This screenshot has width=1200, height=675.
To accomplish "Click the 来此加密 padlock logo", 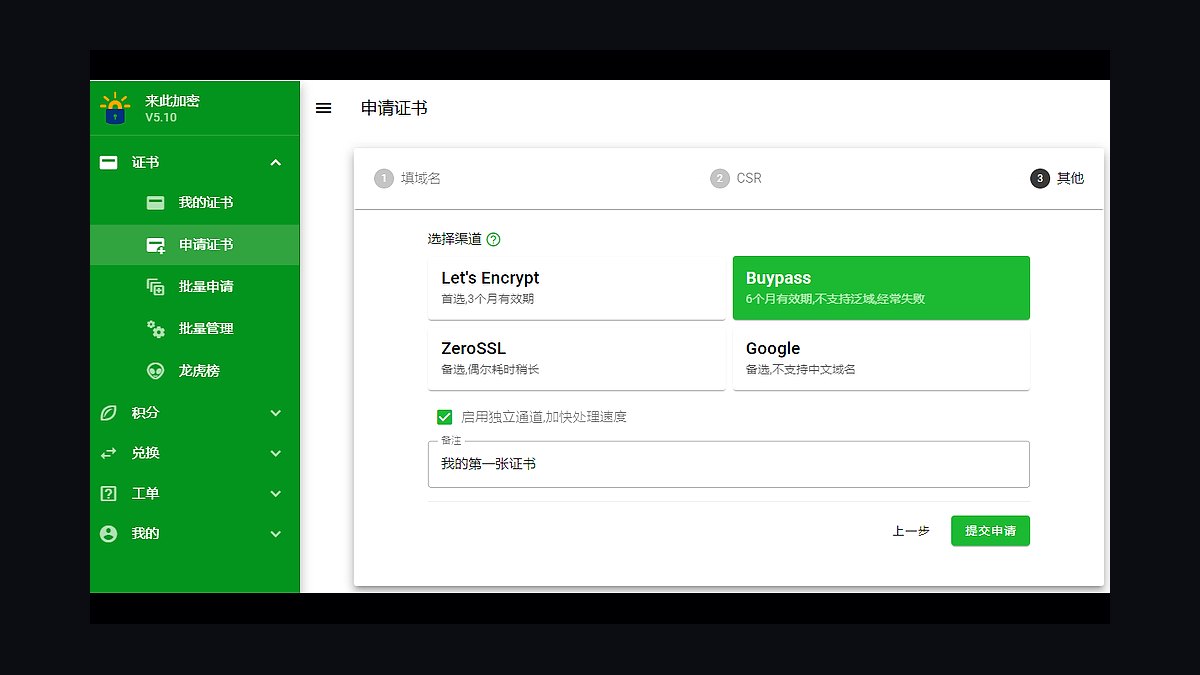I will pos(116,108).
